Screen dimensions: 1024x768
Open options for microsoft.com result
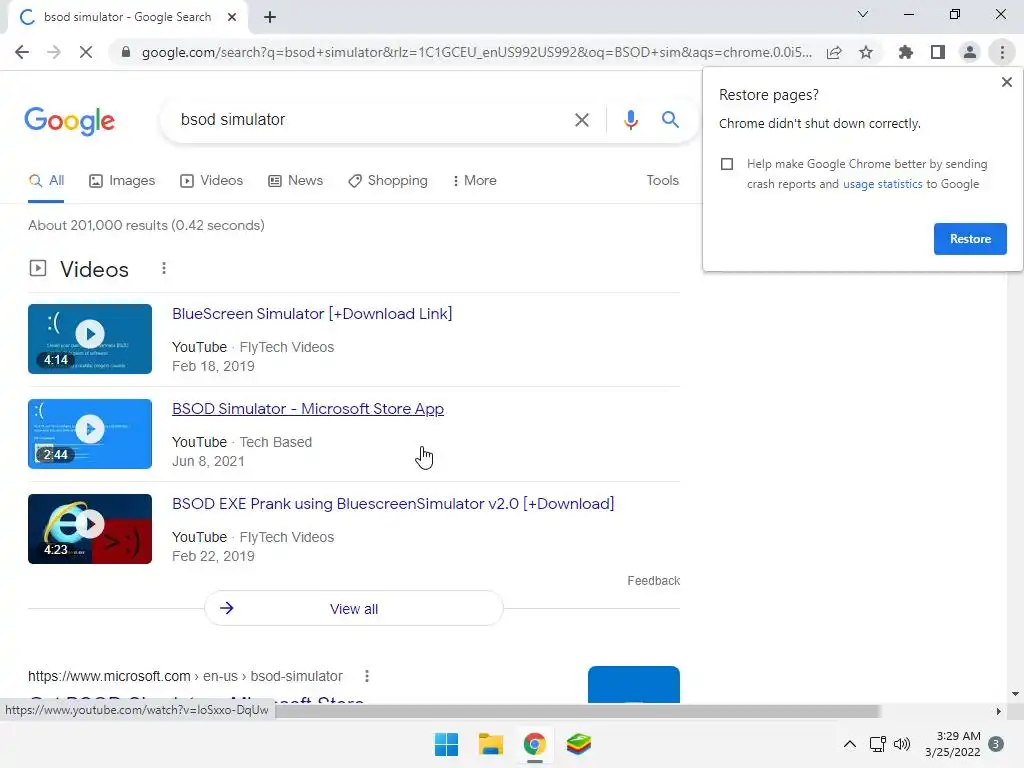367,676
